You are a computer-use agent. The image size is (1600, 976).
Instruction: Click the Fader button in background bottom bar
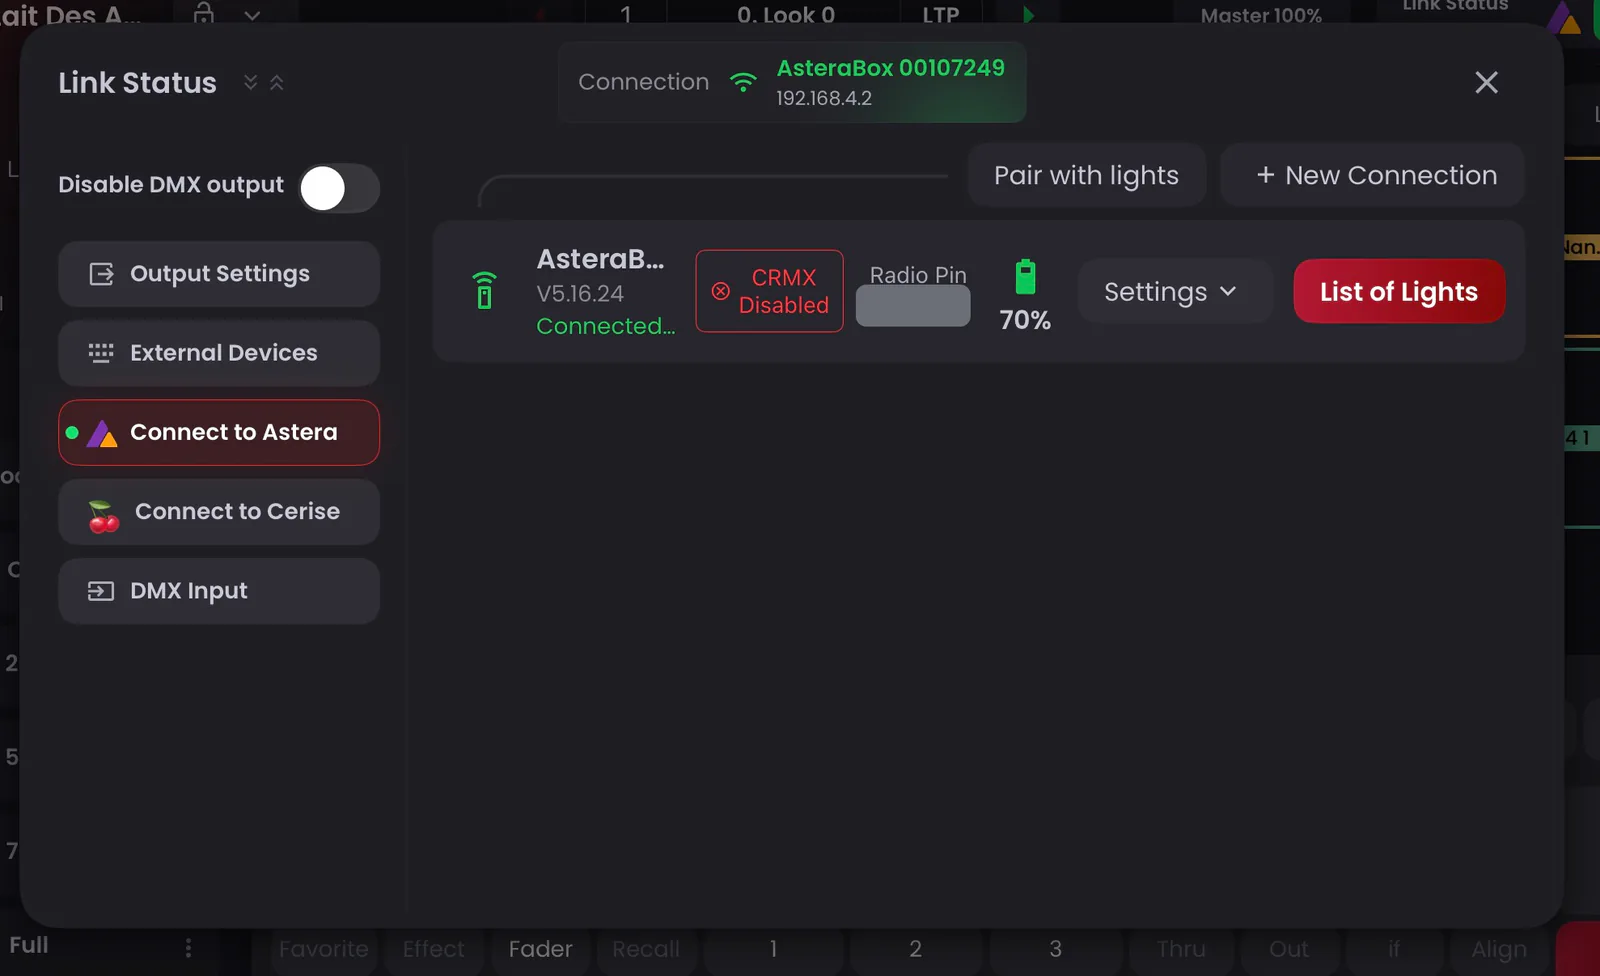pyautogui.click(x=540, y=949)
